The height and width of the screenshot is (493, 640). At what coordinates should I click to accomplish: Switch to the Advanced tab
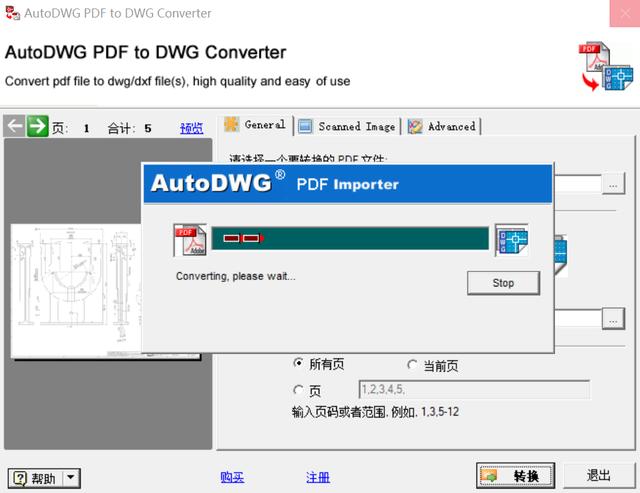pyautogui.click(x=443, y=127)
